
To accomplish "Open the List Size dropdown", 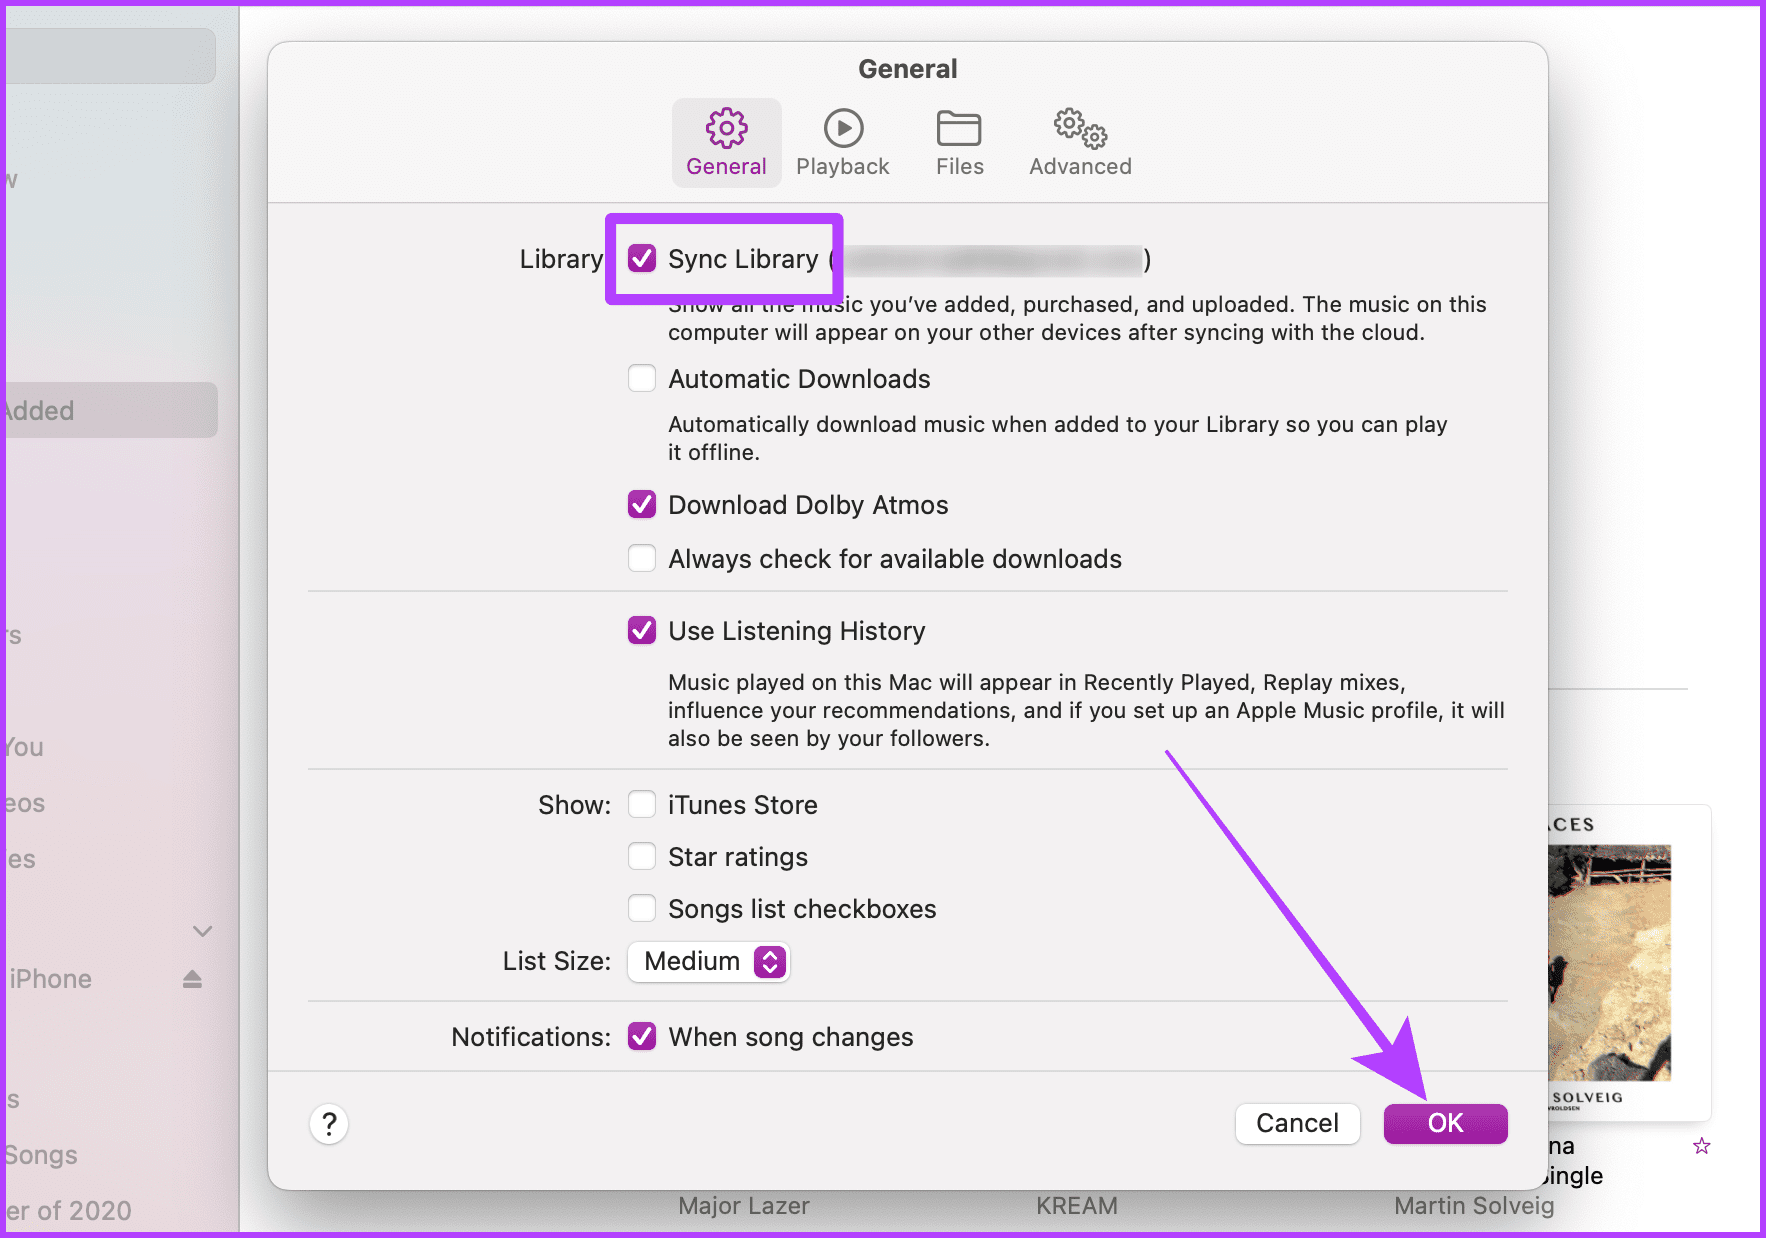I will point(708,961).
